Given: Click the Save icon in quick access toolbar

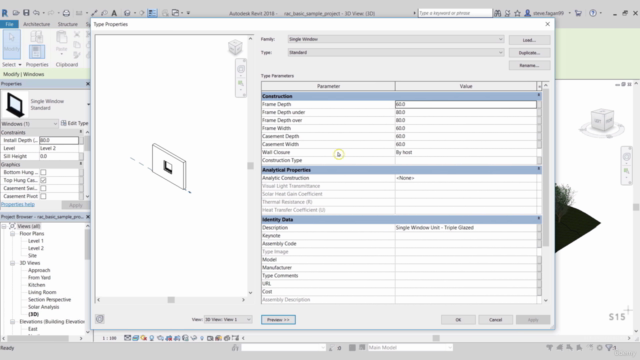Looking at the screenshot, I should tap(26, 13).
